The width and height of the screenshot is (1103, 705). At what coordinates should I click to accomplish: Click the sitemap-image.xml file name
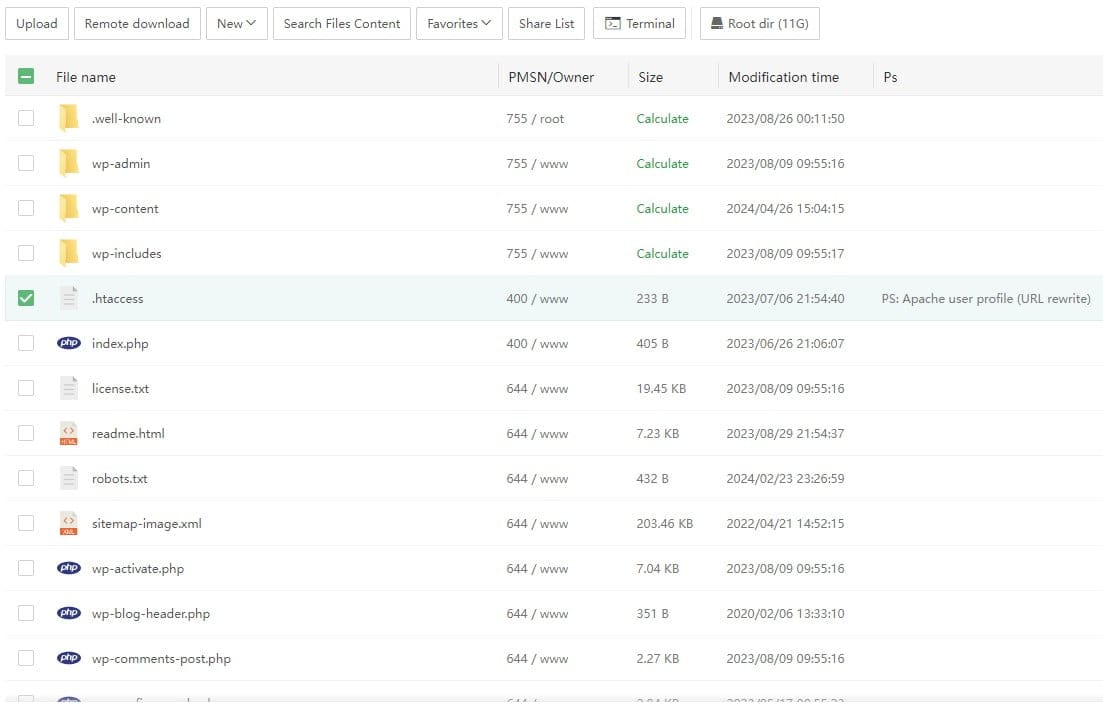147,523
